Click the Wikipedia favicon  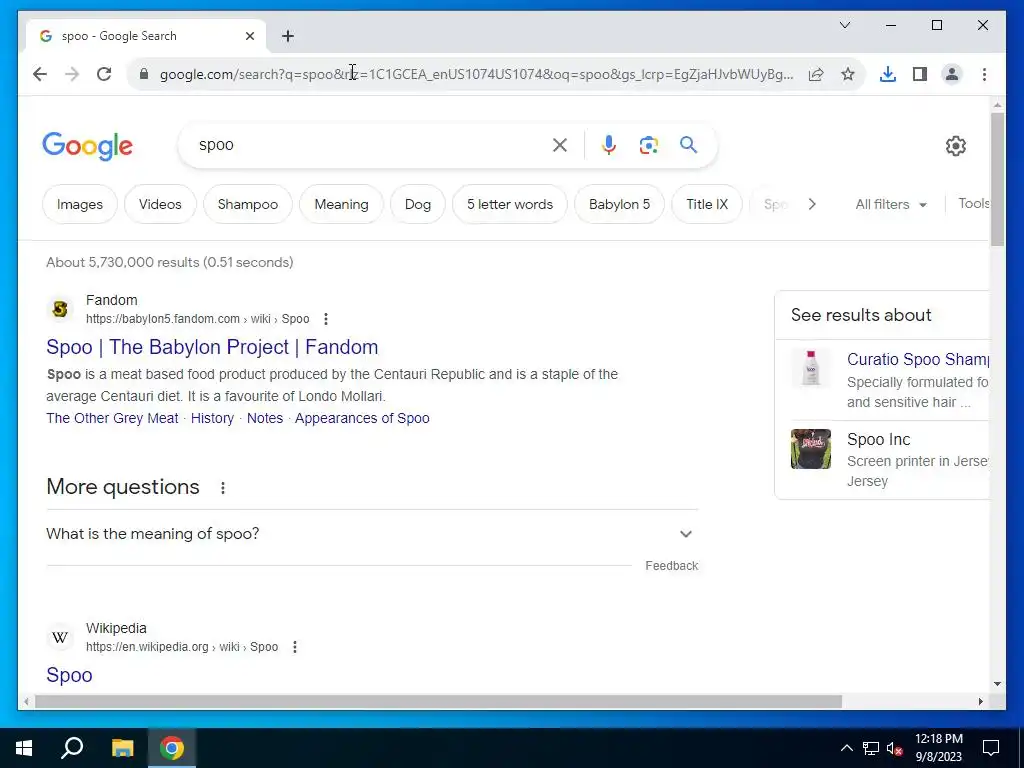click(60, 637)
